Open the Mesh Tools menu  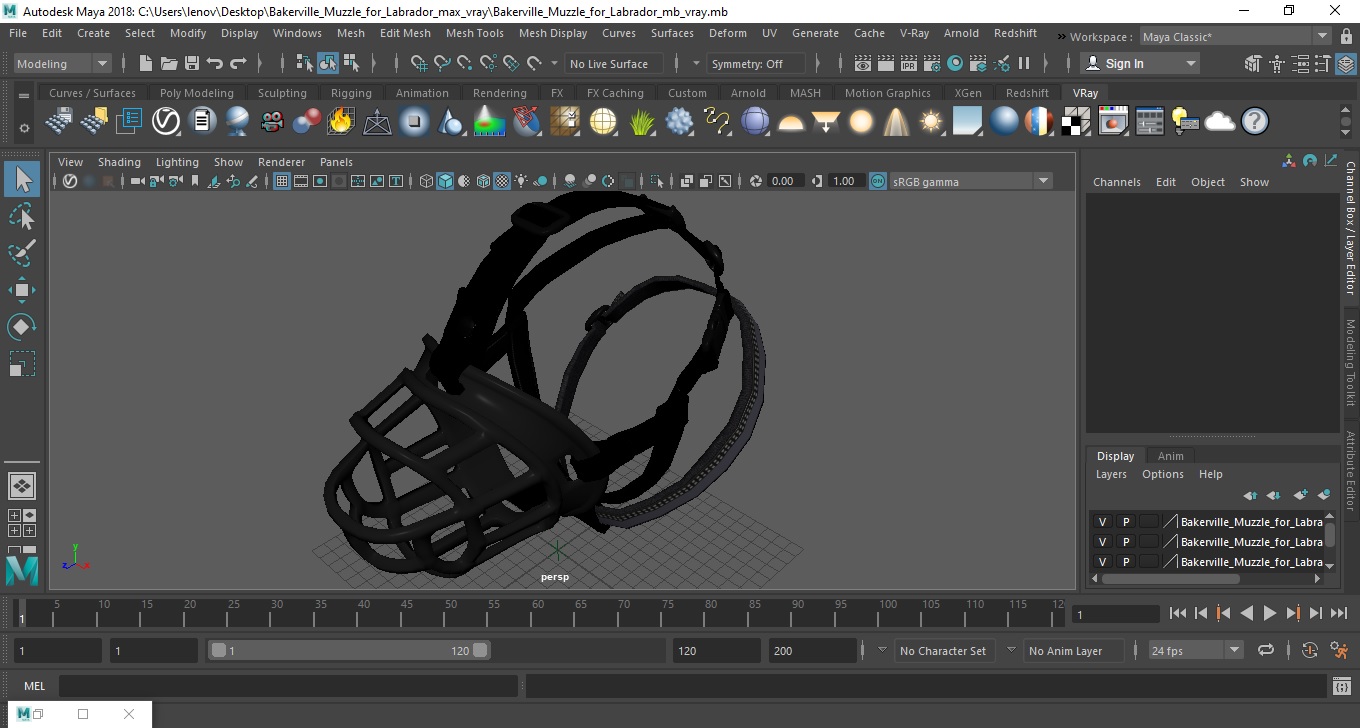click(x=474, y=33)
